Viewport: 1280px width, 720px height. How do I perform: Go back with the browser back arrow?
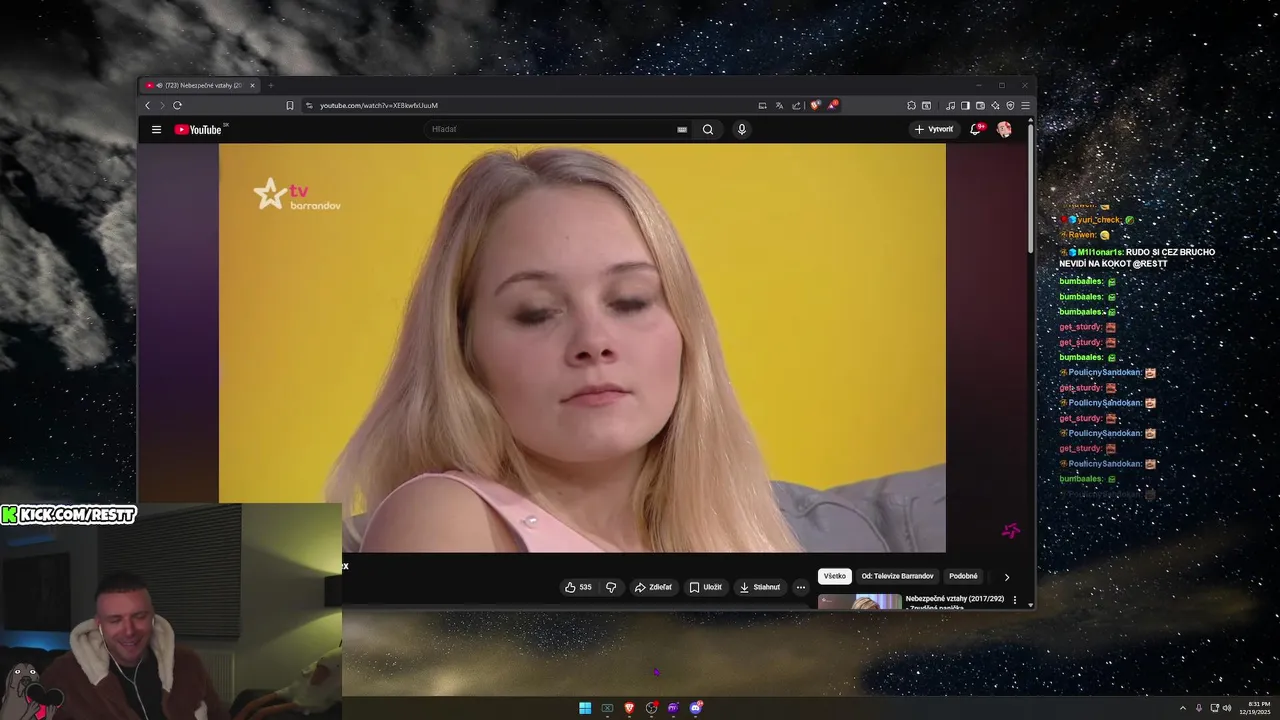click(x=148, y=105)
